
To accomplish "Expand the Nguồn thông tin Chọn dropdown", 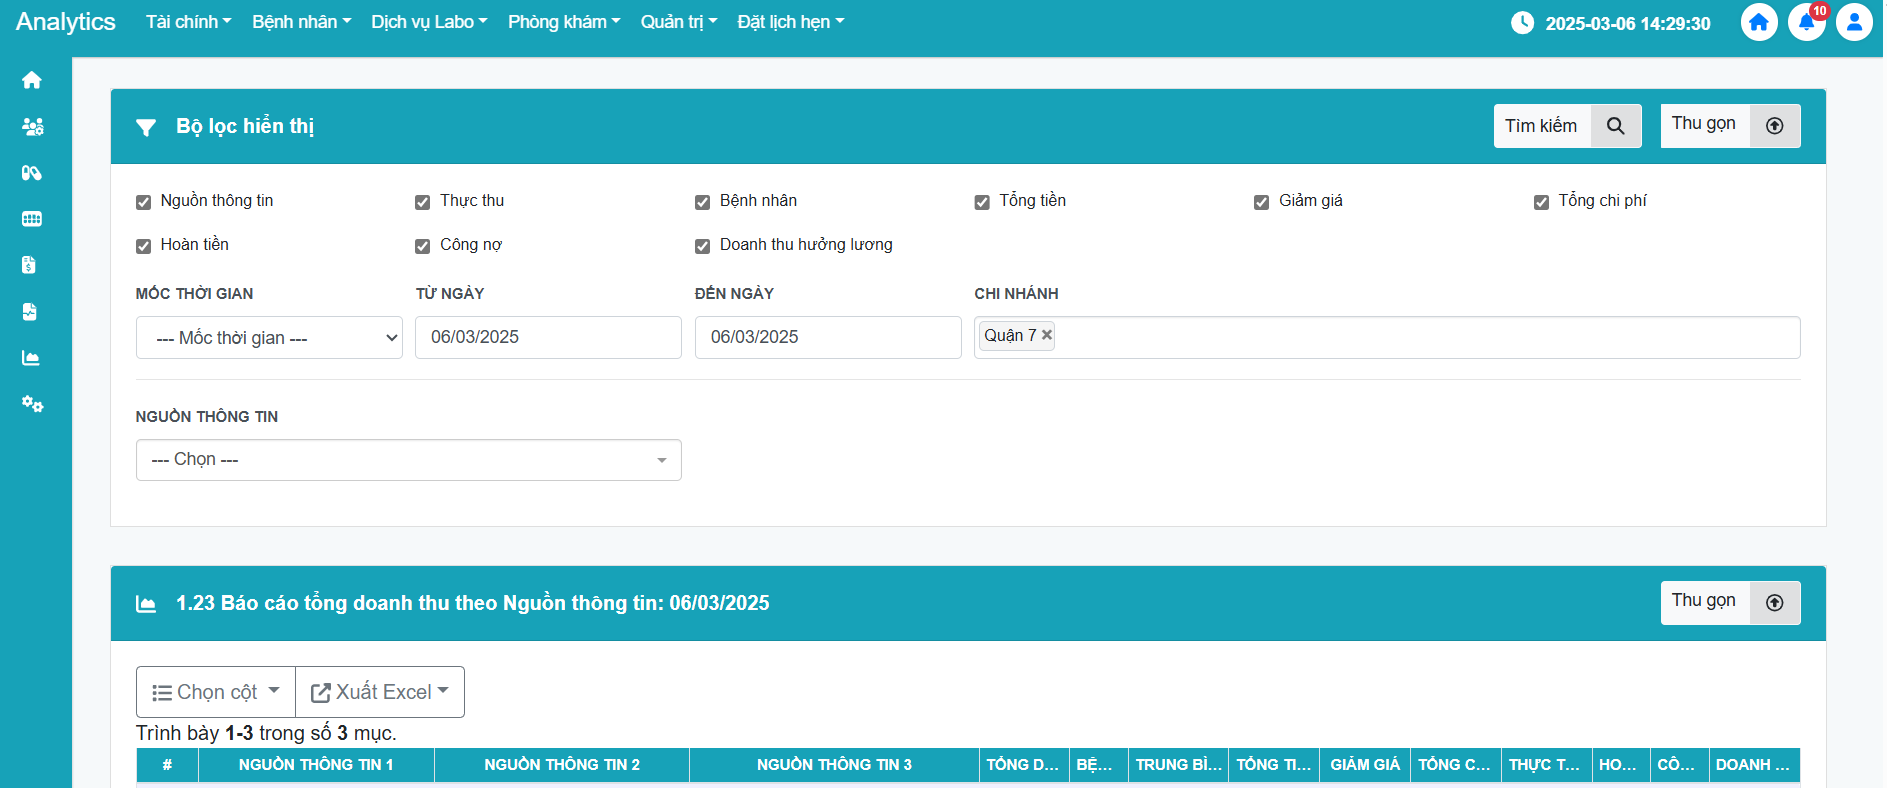I will (408, 460).
